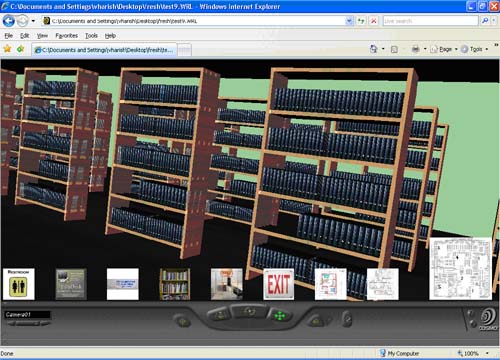Click the Refresh page icon

[361, 21]
